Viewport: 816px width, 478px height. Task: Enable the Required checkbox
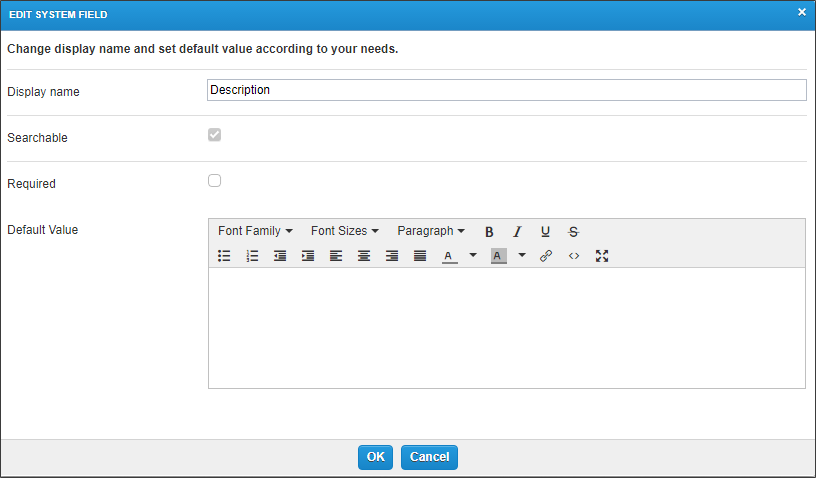click(x=214, y=180)
